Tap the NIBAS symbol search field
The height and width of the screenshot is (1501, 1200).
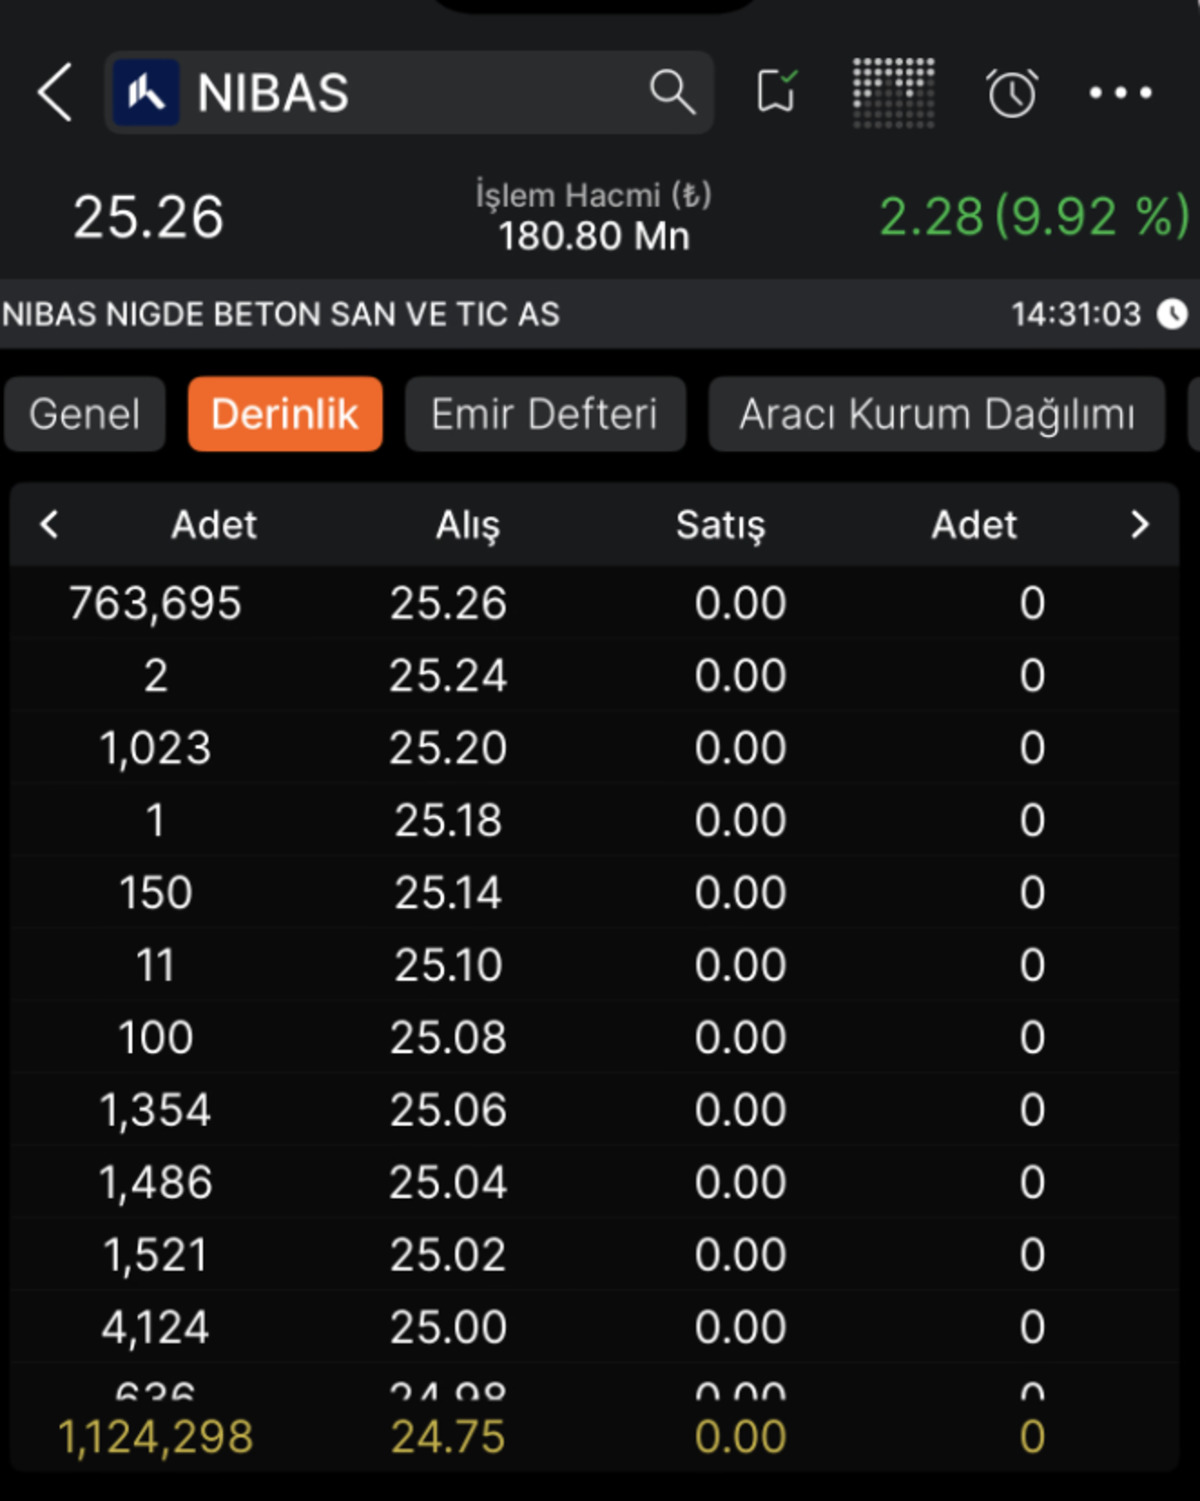409,93
